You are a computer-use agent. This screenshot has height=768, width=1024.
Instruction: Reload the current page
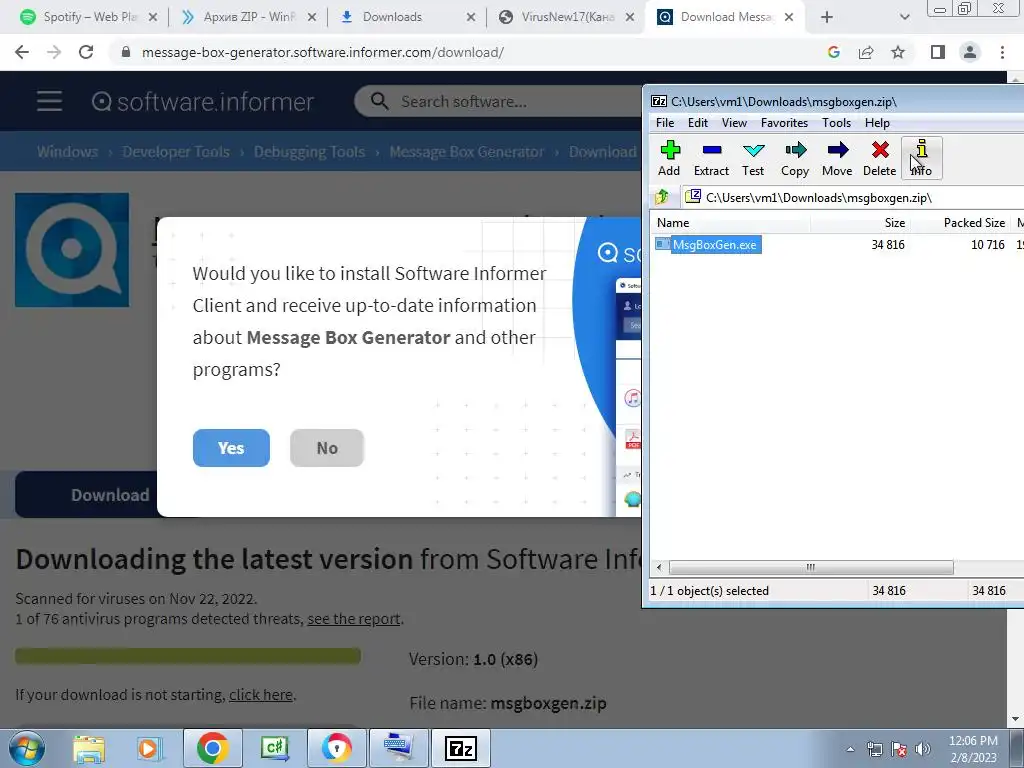click(86, 52)
